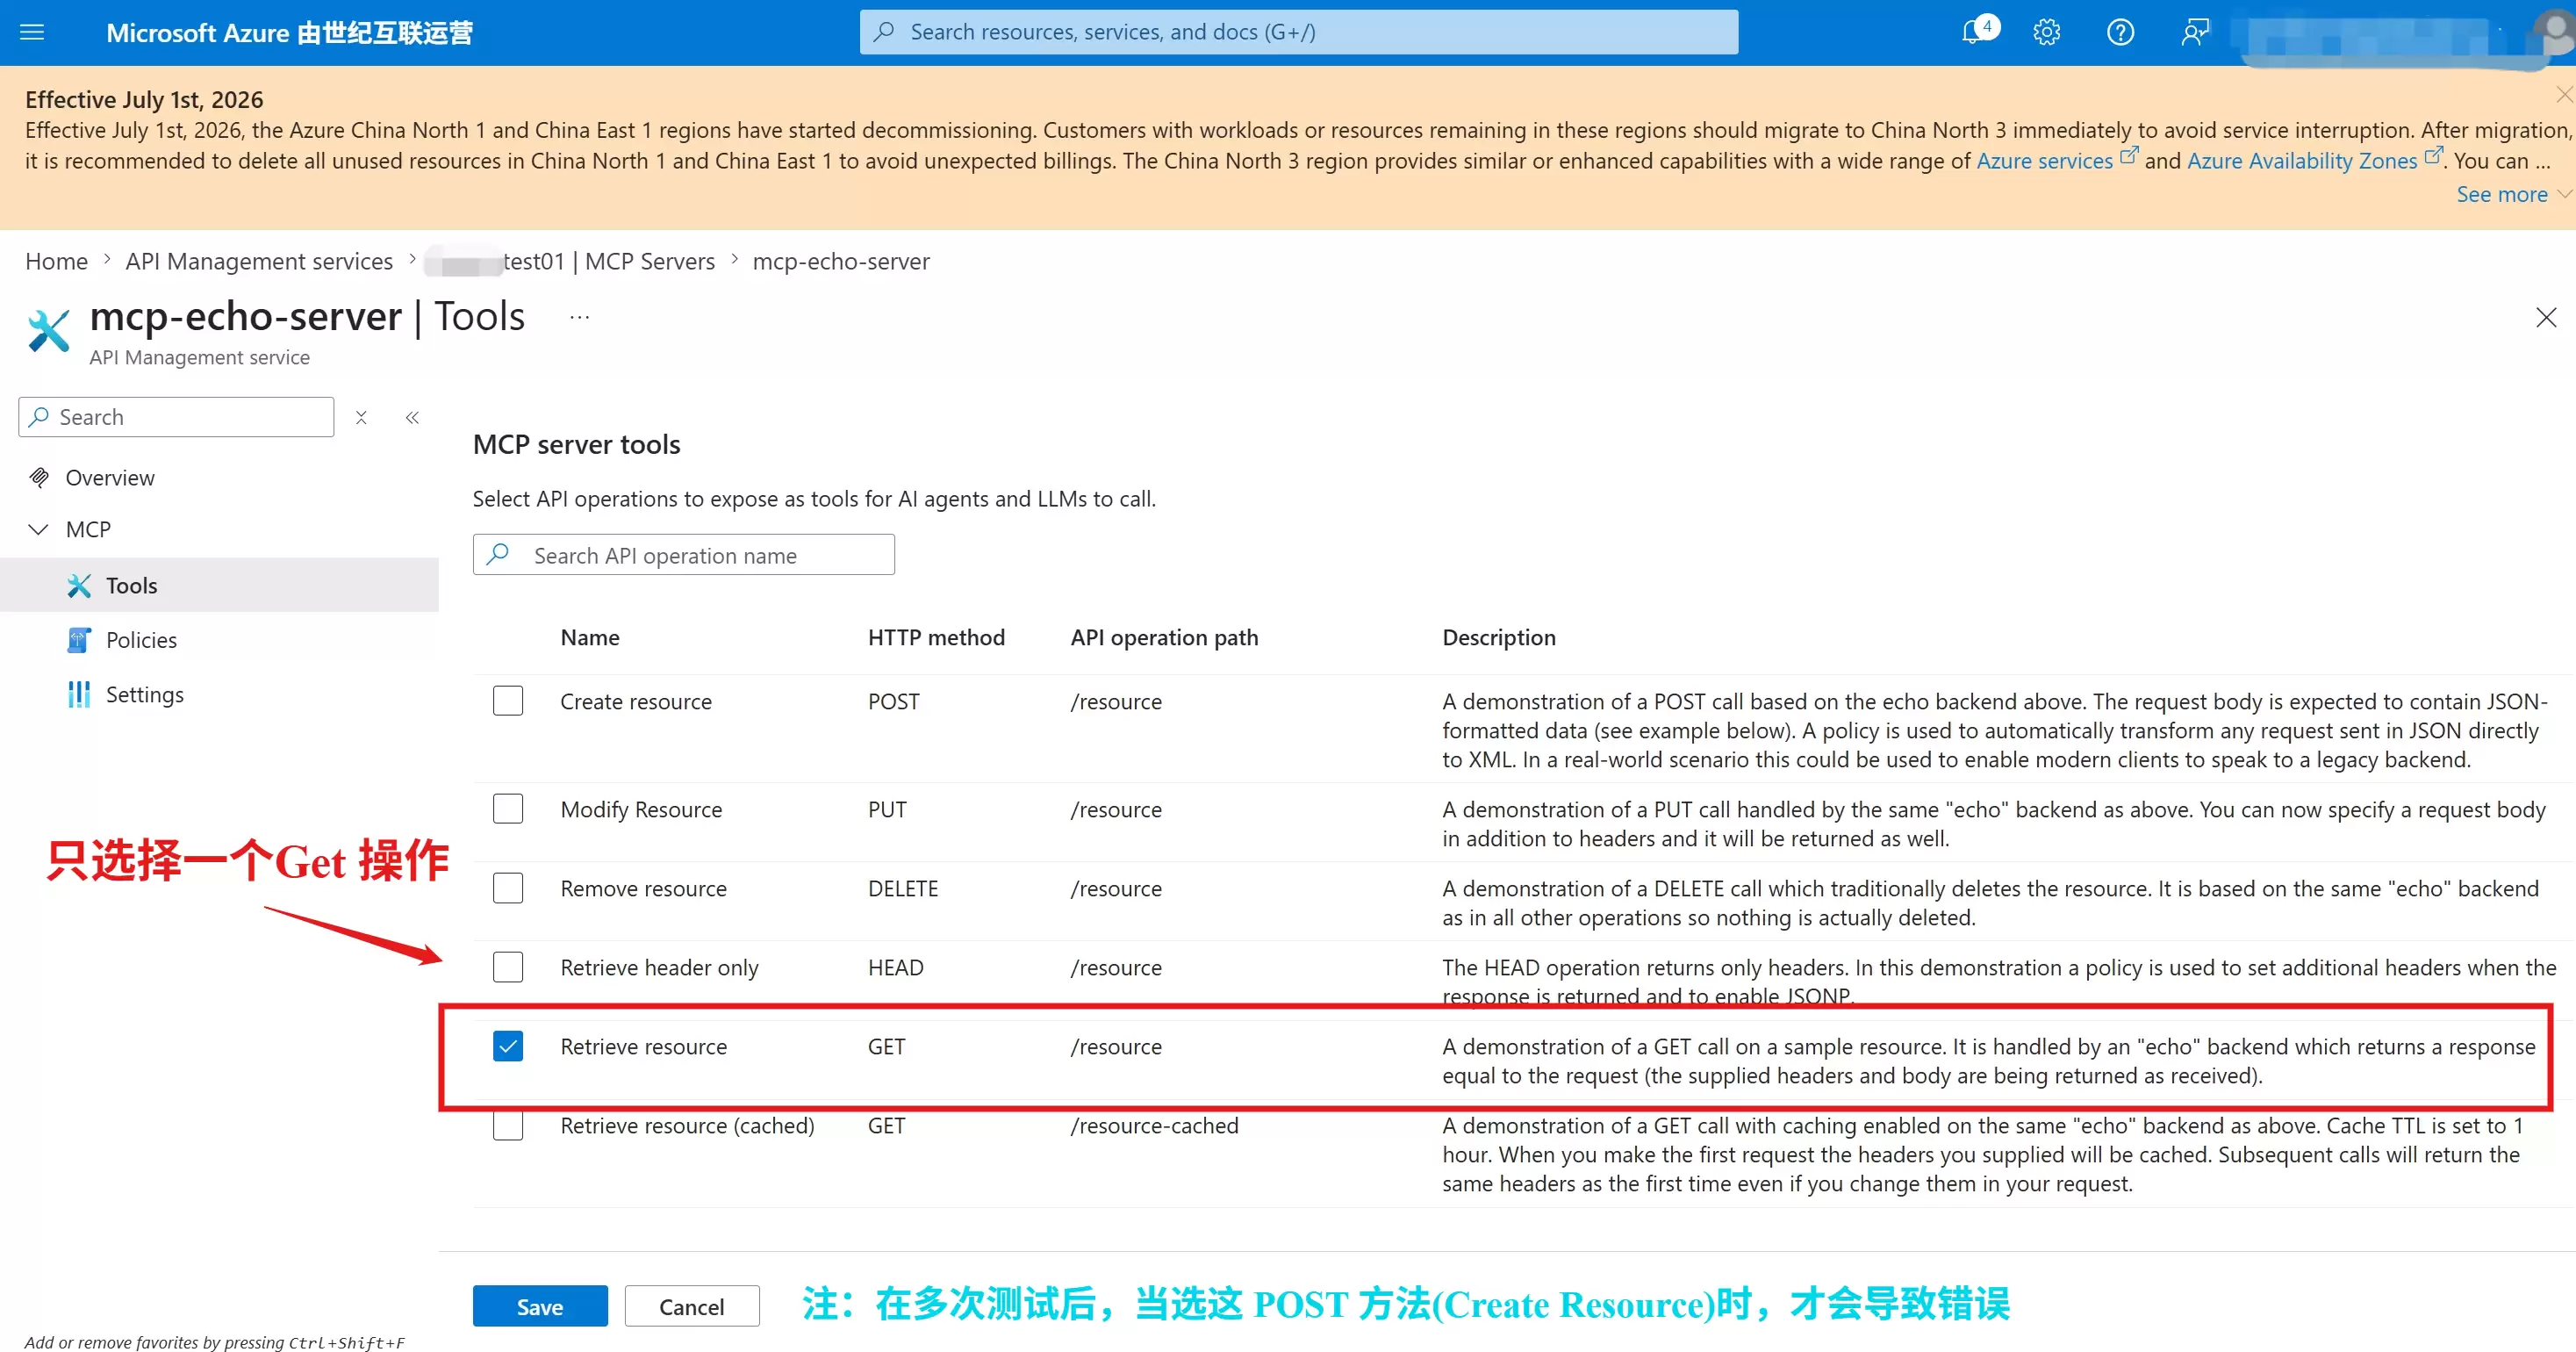Click mcp-echo-server breadcrumb
The image size is (2576, 1352).
841,261
